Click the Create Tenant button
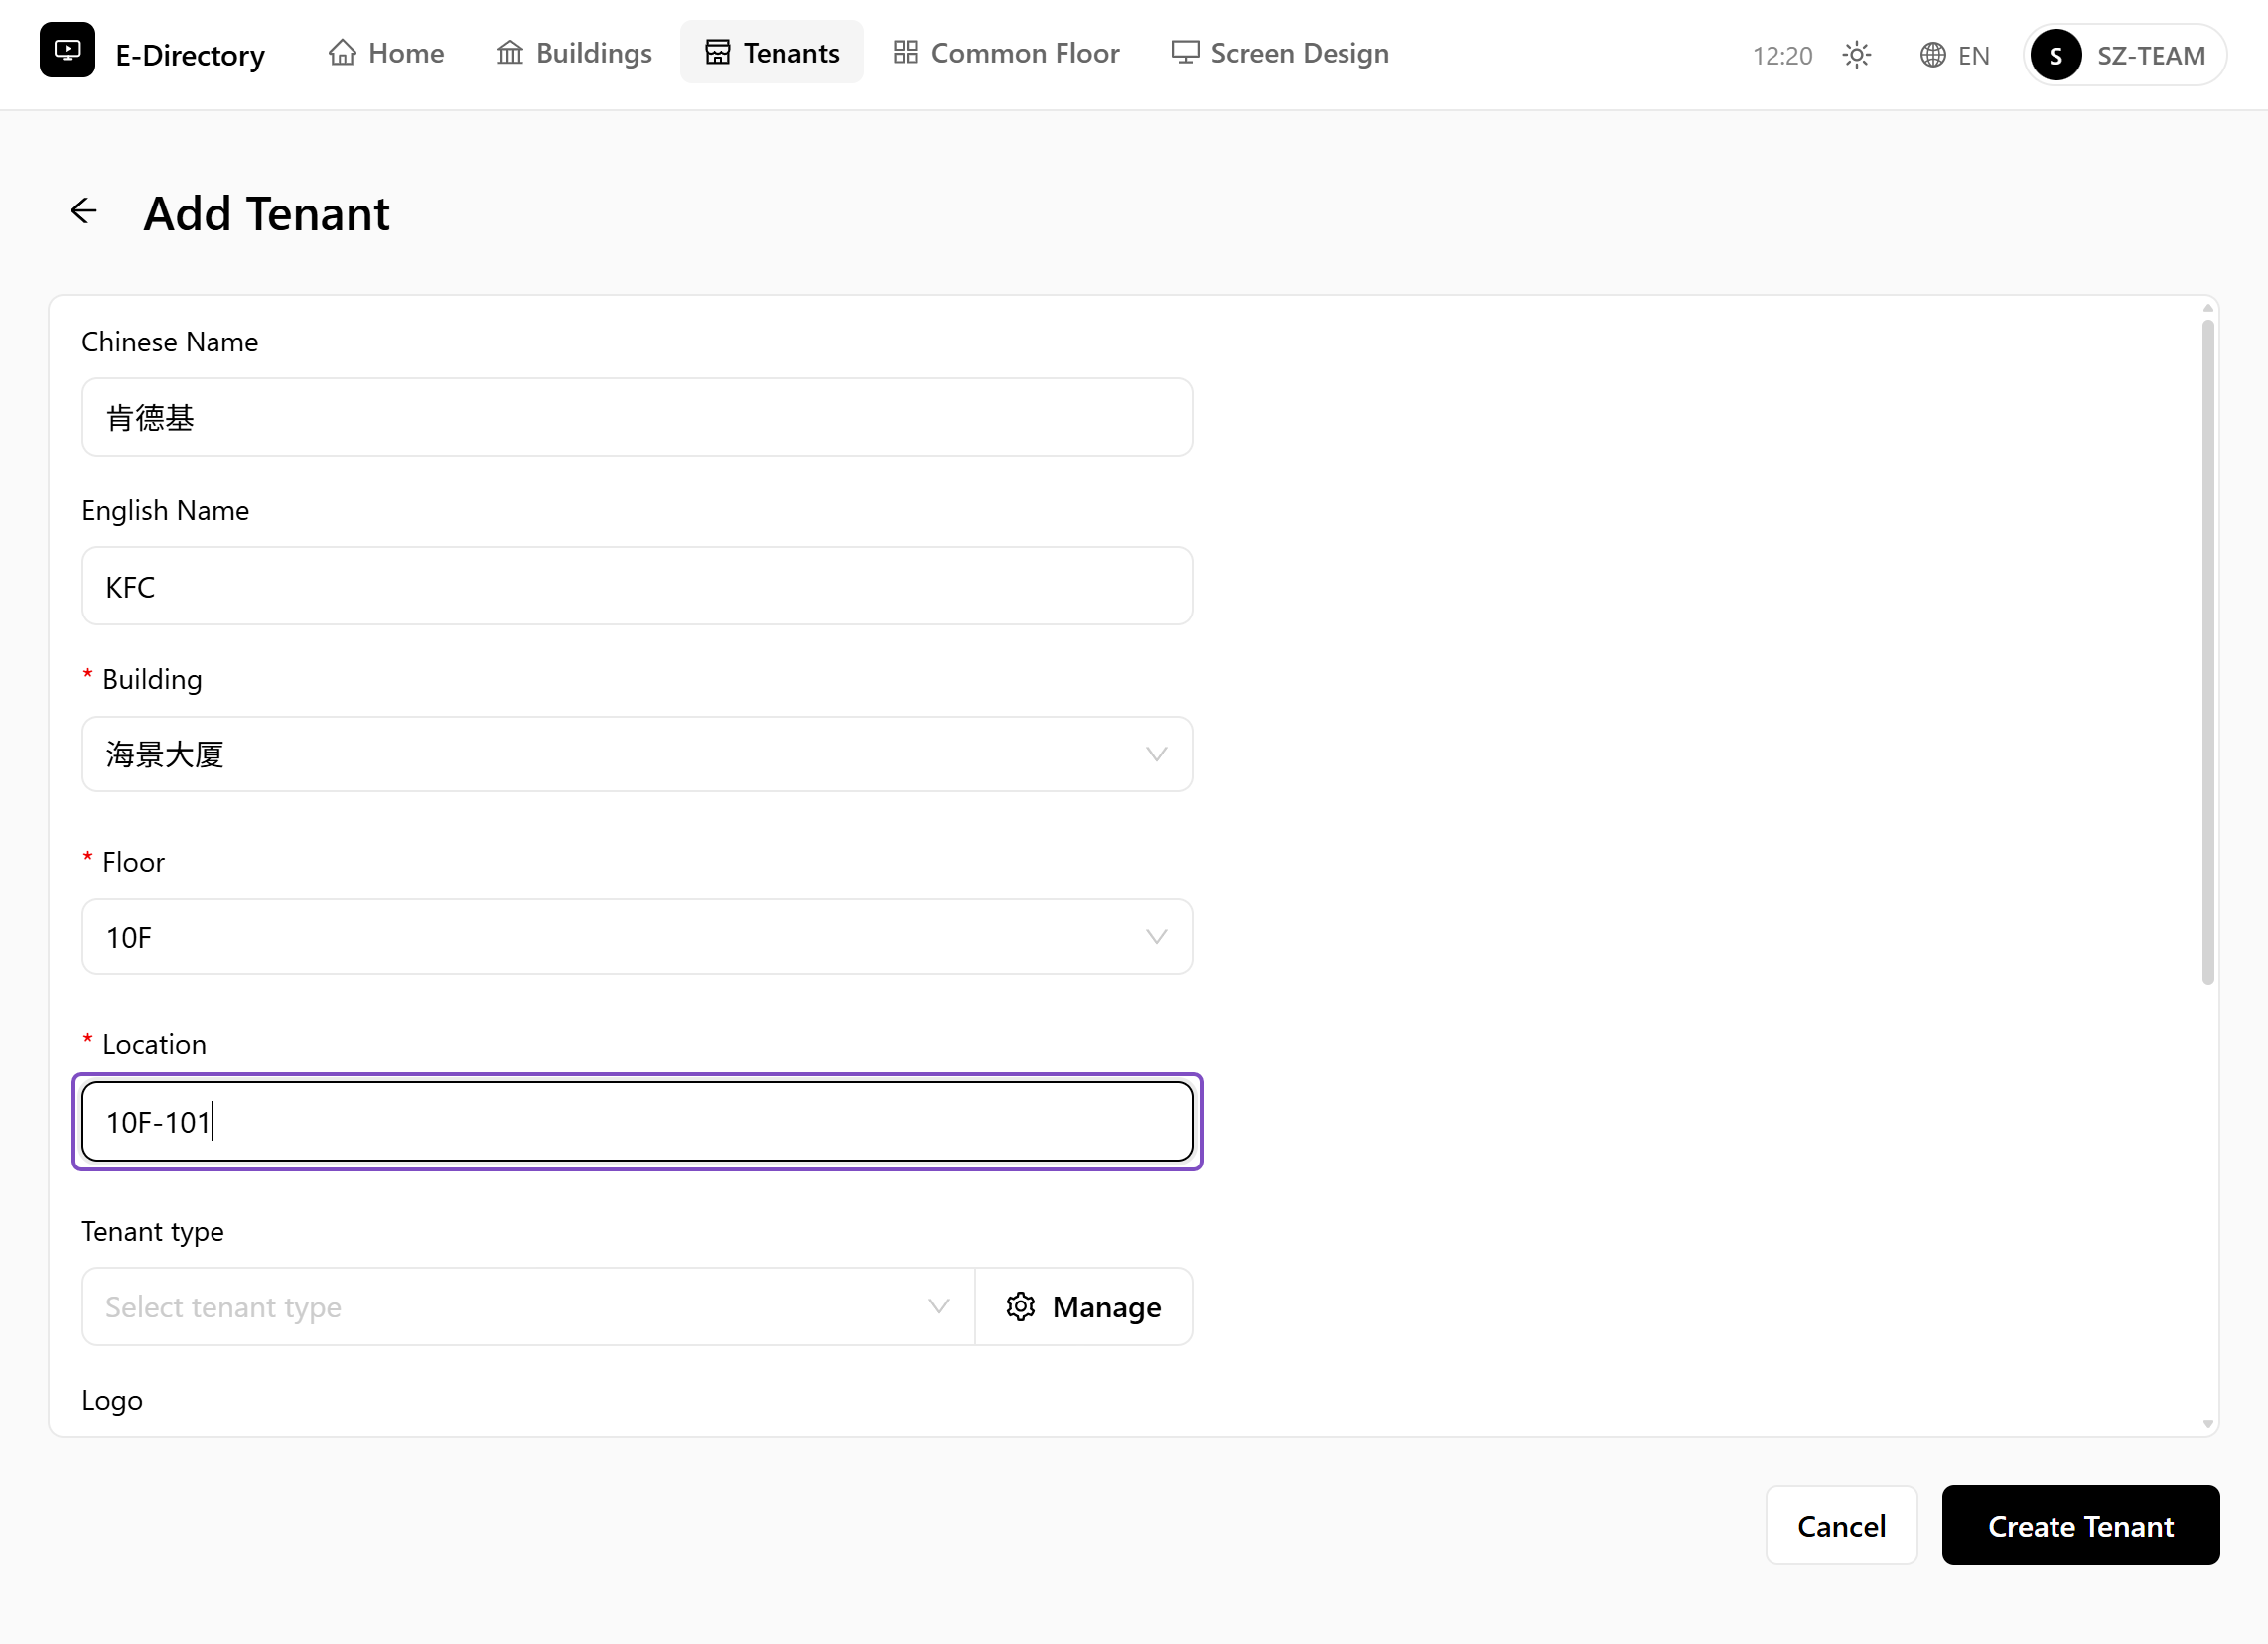The height and width of the screenshot is (1644, 2268). pos(2080,1526)
